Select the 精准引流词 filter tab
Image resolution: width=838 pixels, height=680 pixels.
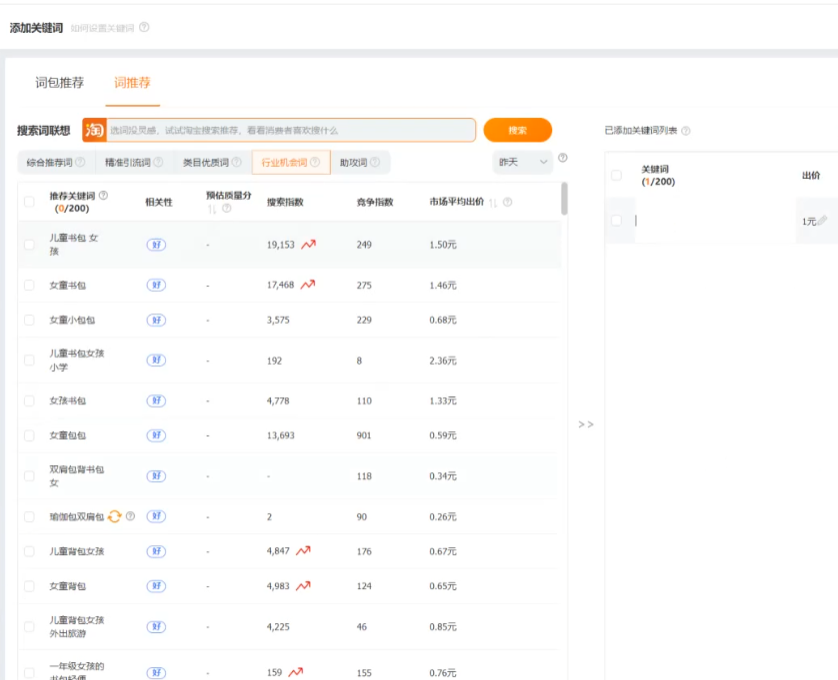133,162
